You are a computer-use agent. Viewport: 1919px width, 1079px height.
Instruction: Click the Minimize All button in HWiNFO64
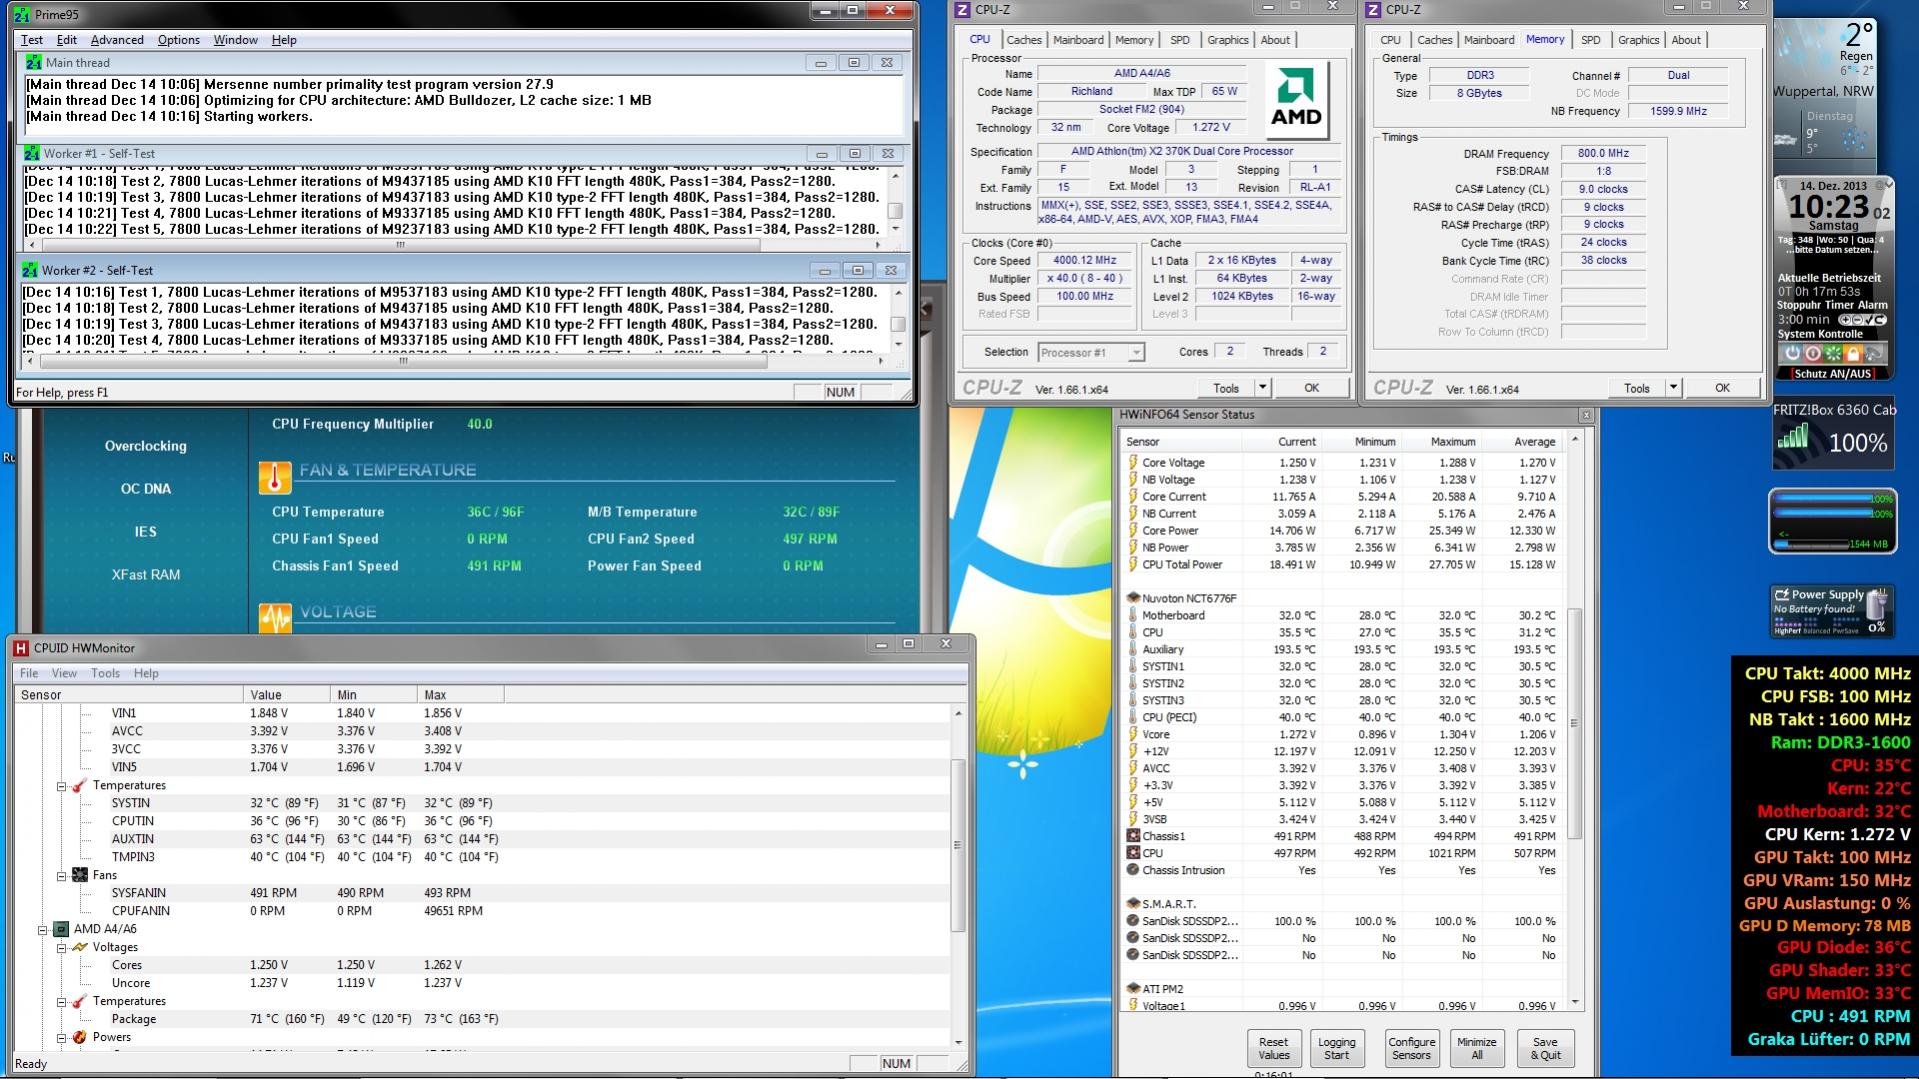point(1476,1048)
